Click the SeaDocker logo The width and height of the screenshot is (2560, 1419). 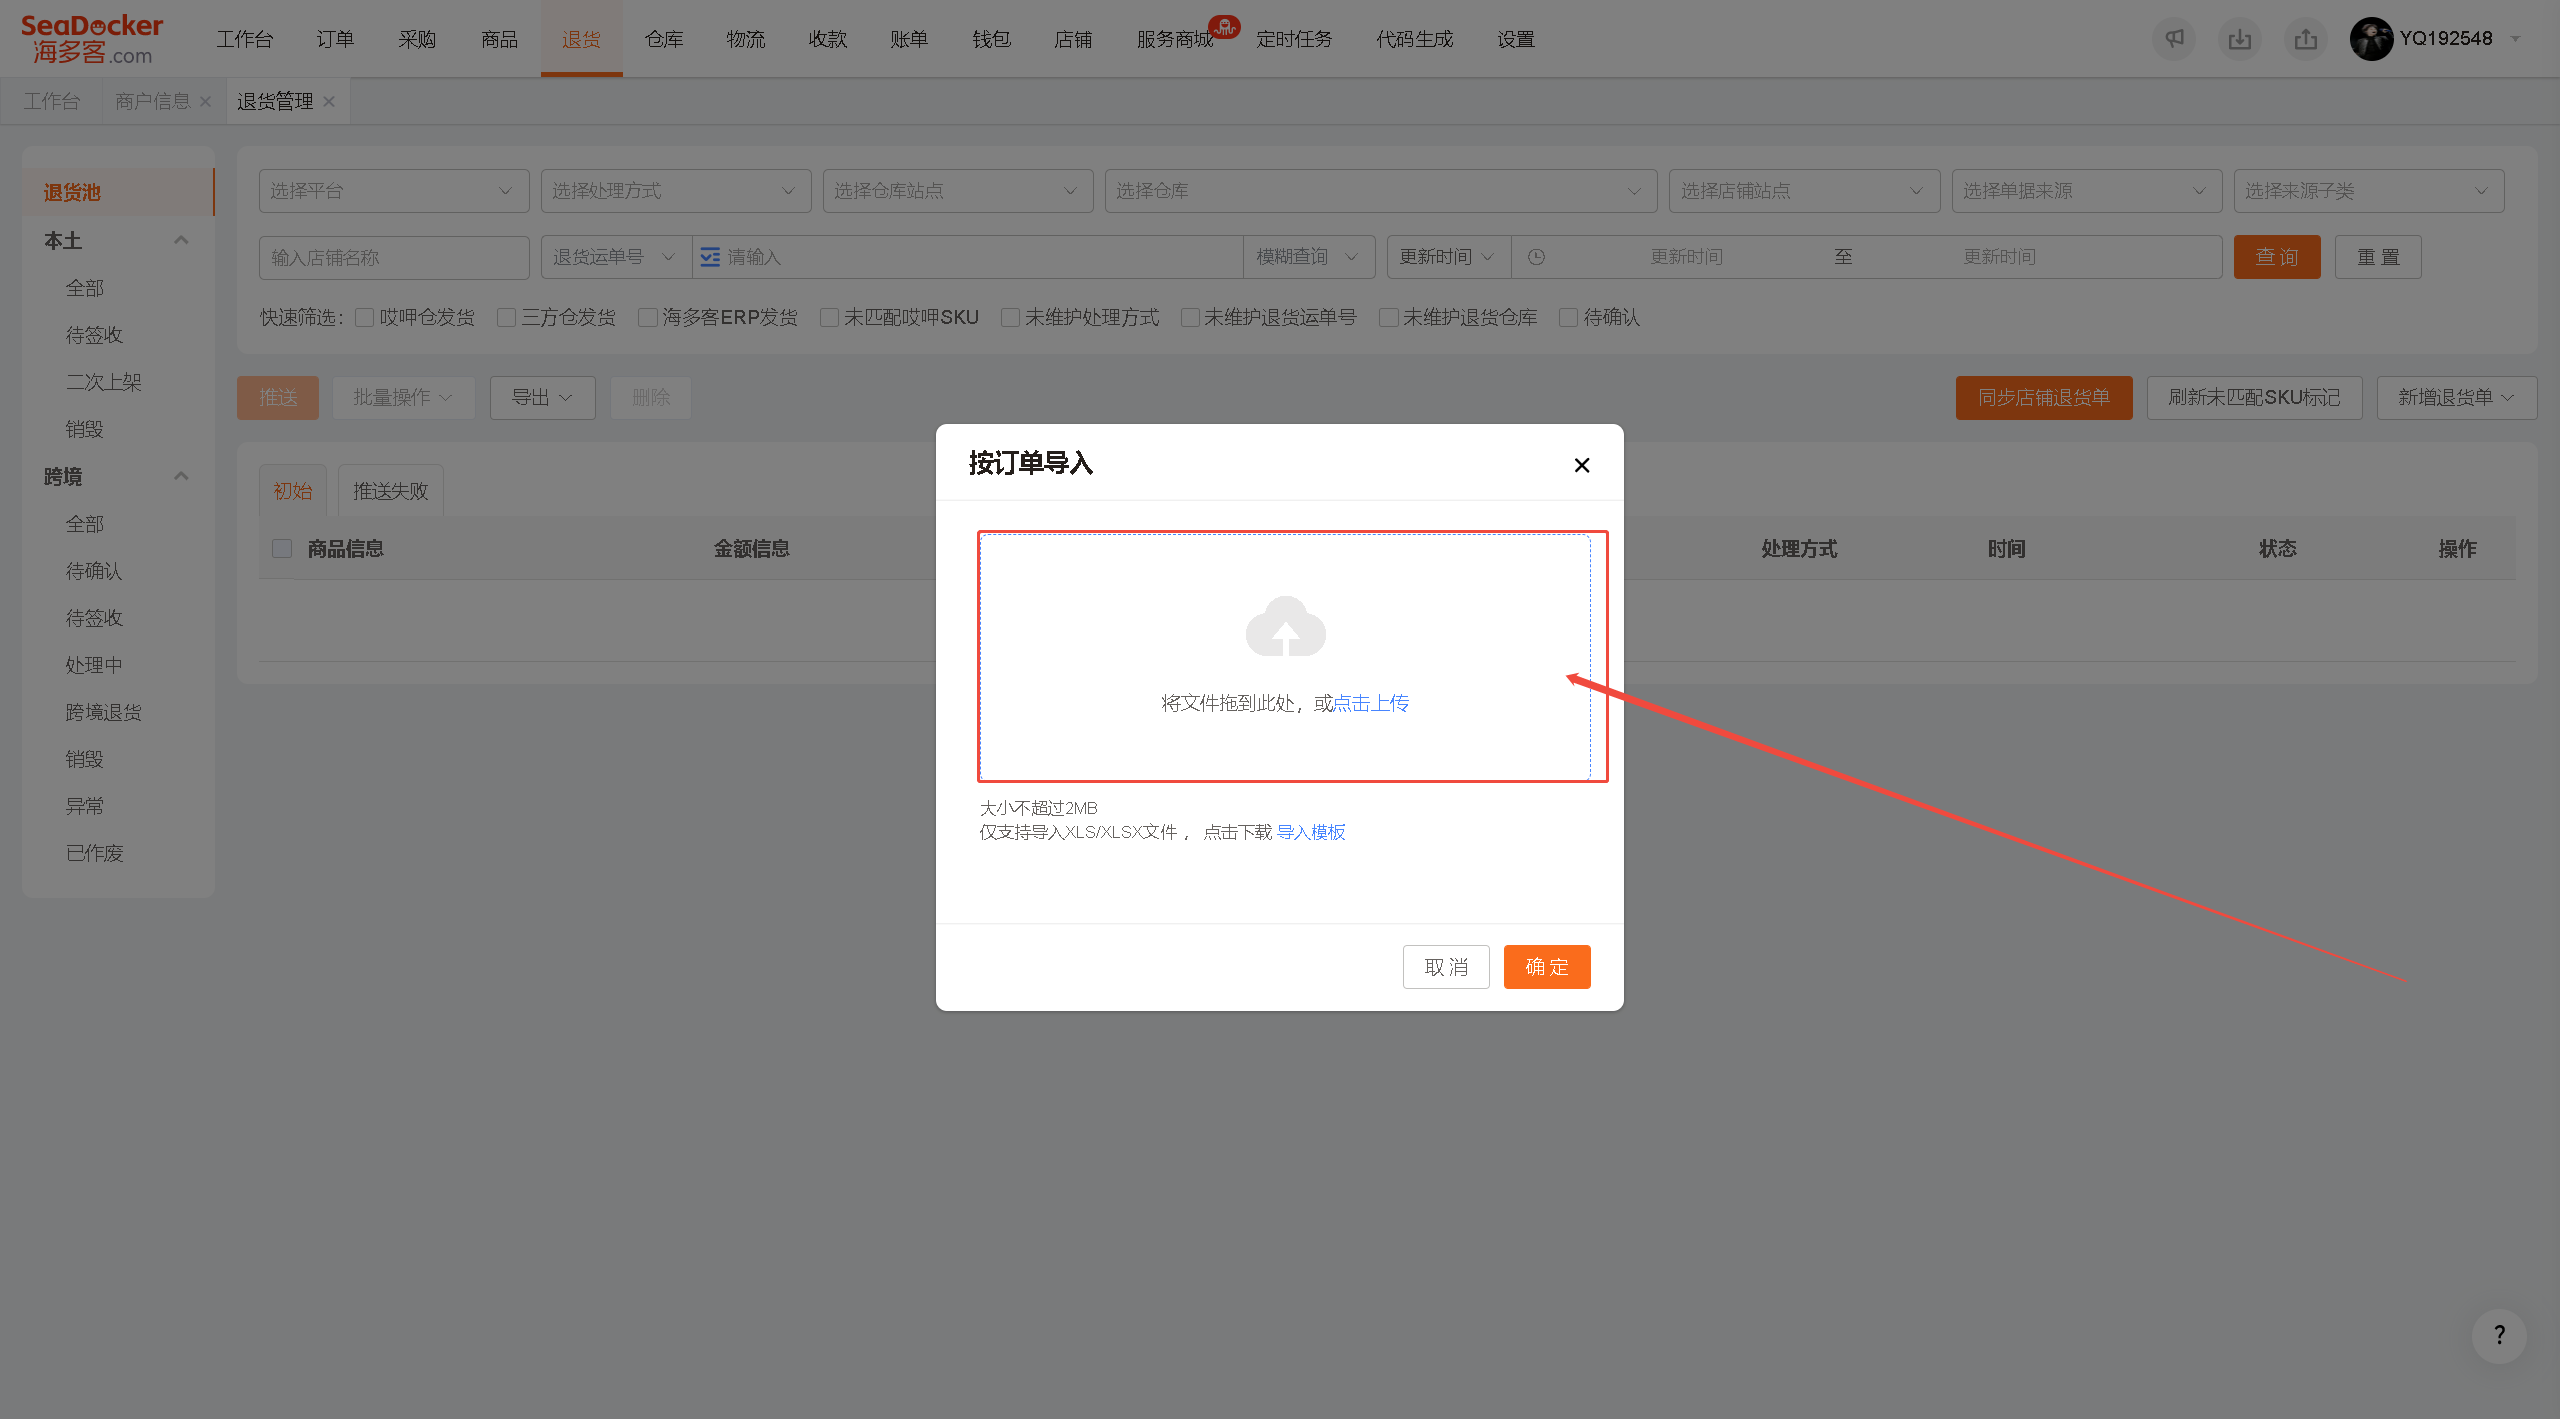tap(91, 39)
